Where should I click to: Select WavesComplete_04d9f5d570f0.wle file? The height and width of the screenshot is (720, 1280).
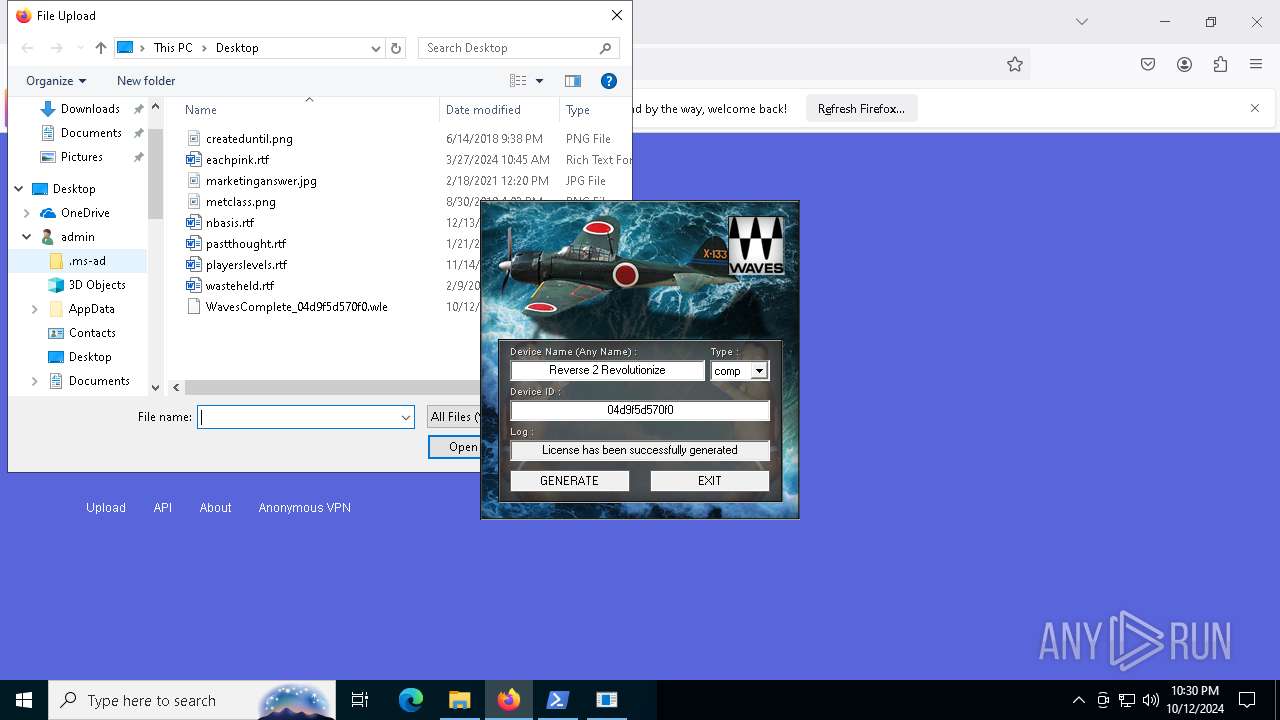coord(296,307)
